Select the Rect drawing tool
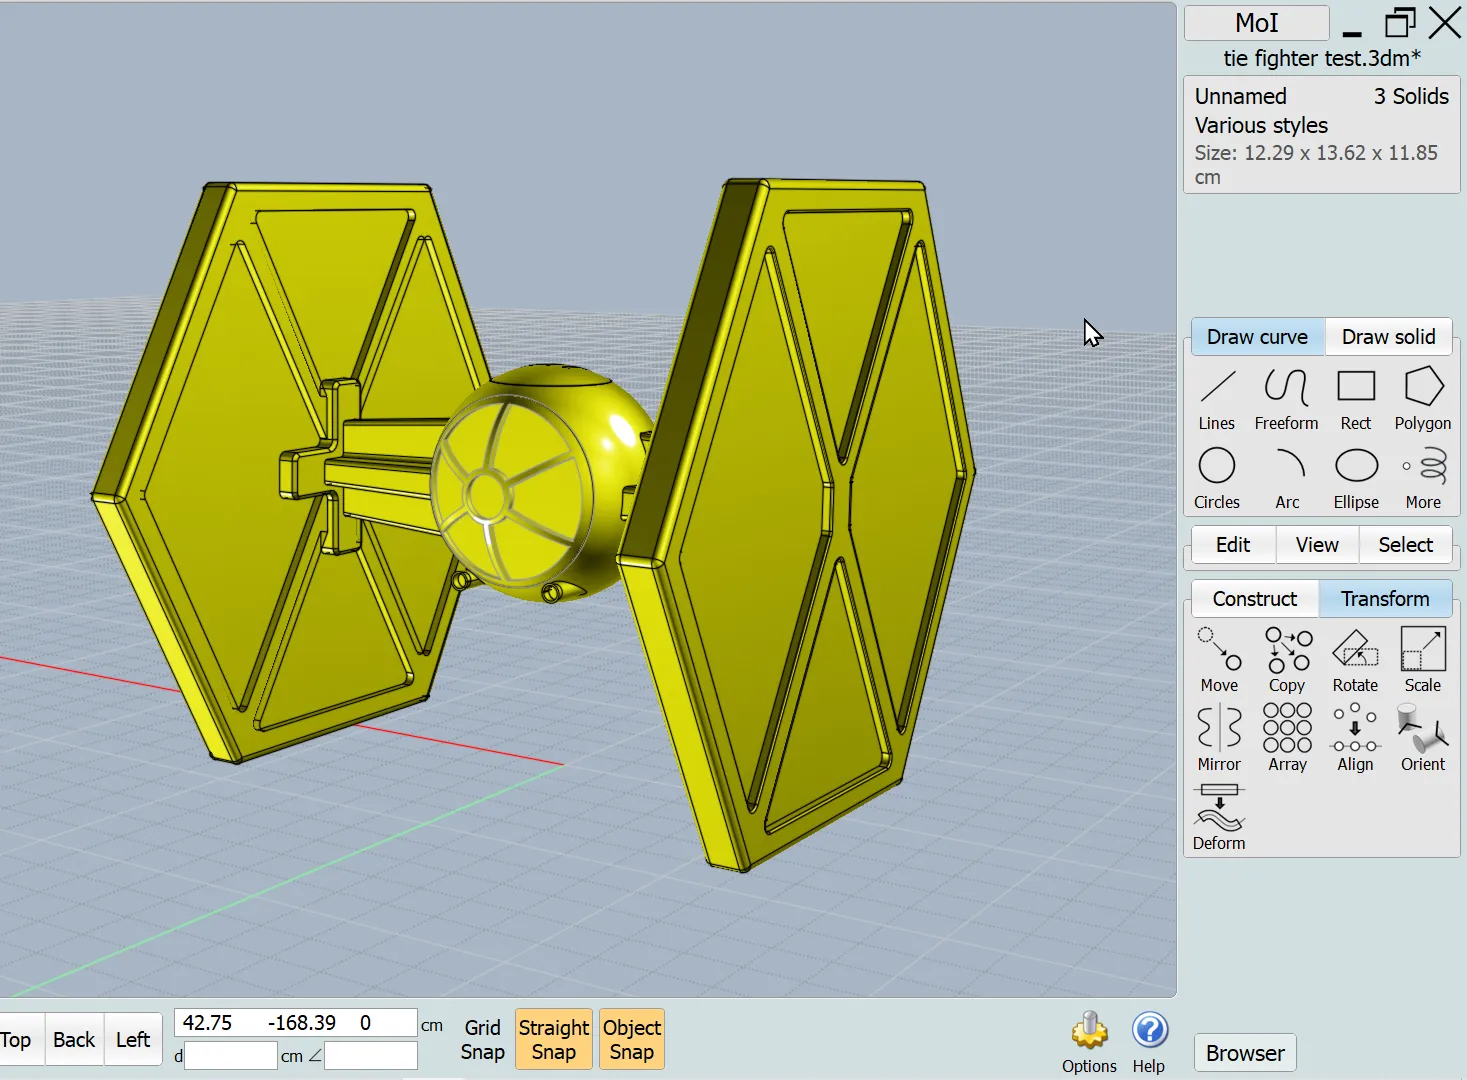Viewport: 1467px width, 1080px height. pos(1356,398)
